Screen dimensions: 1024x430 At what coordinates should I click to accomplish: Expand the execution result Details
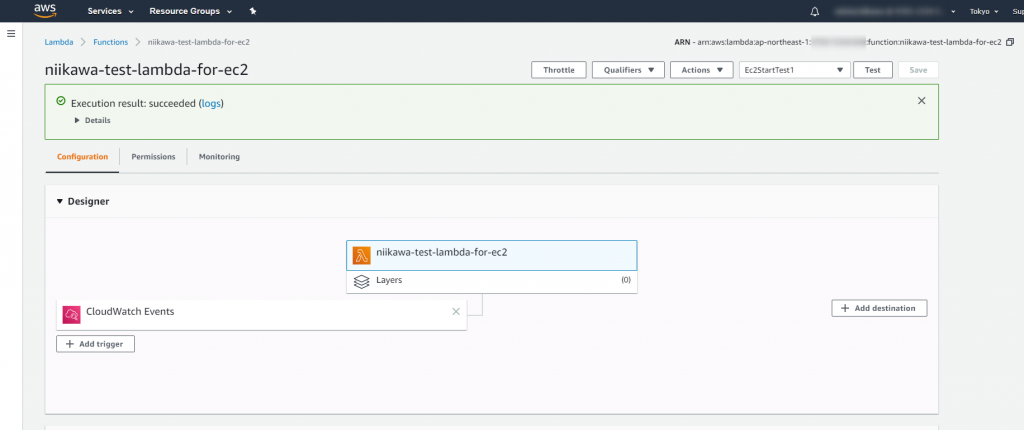pyautogui.click(x=93, y=120)
